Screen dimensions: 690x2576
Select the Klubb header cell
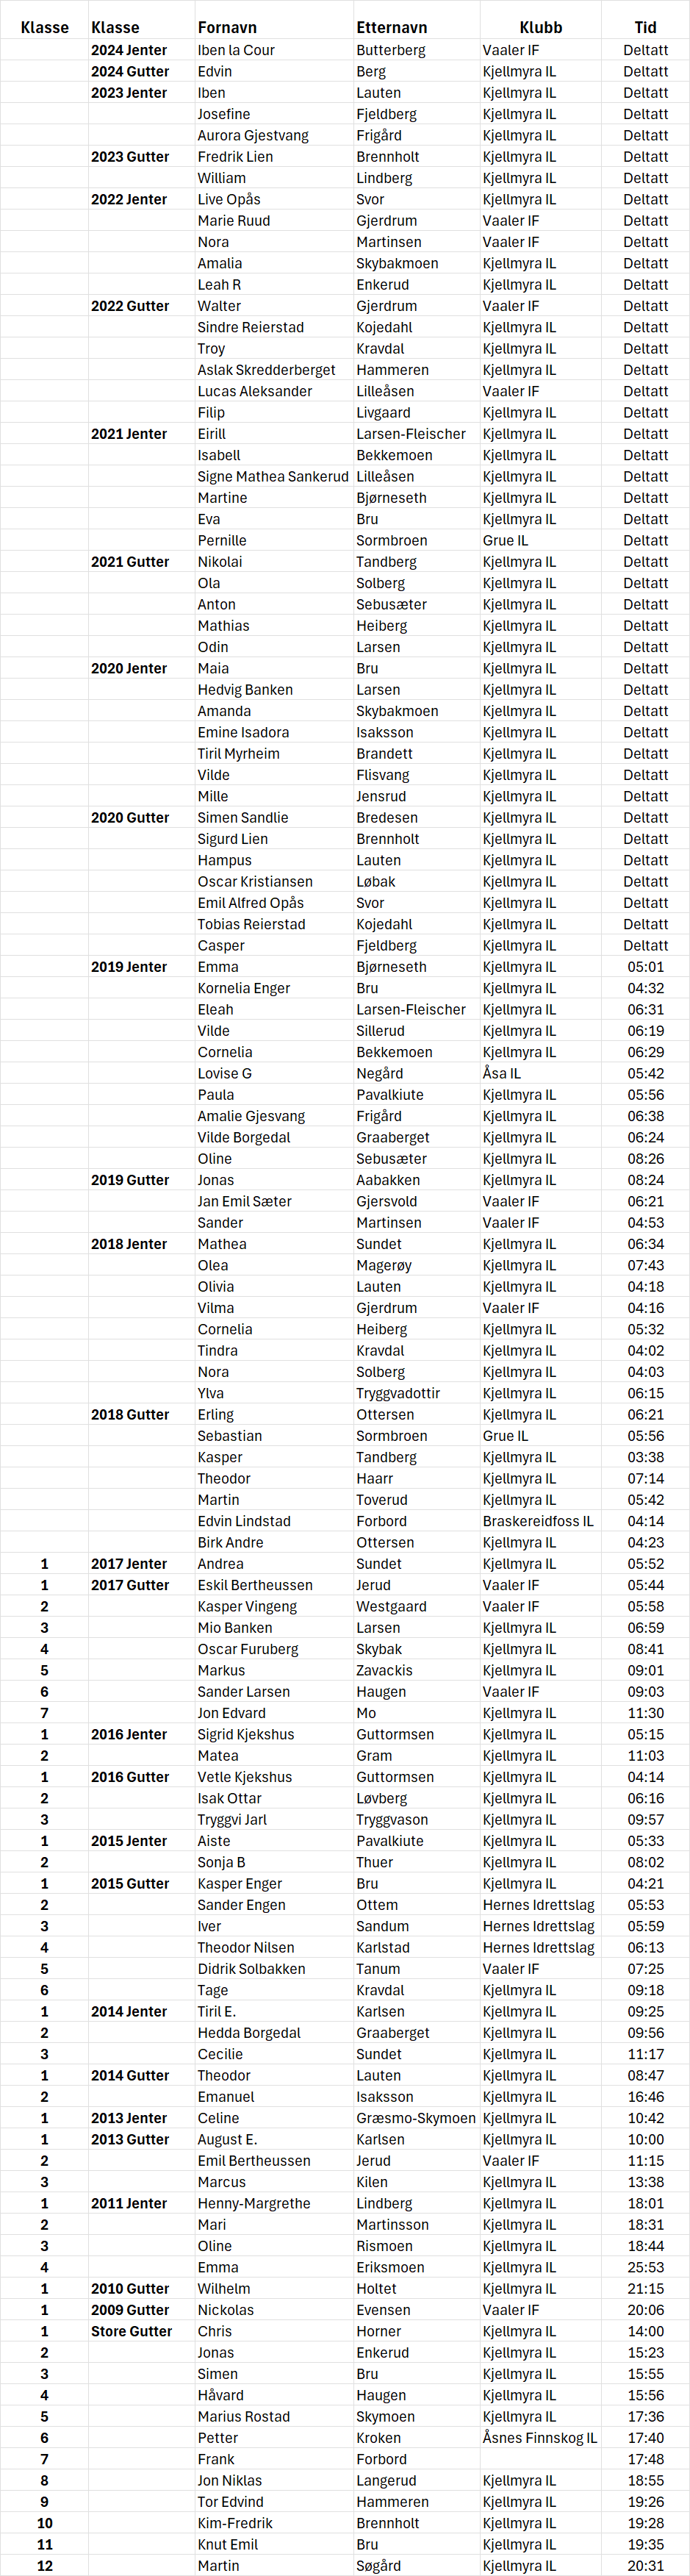pos(540,28)
